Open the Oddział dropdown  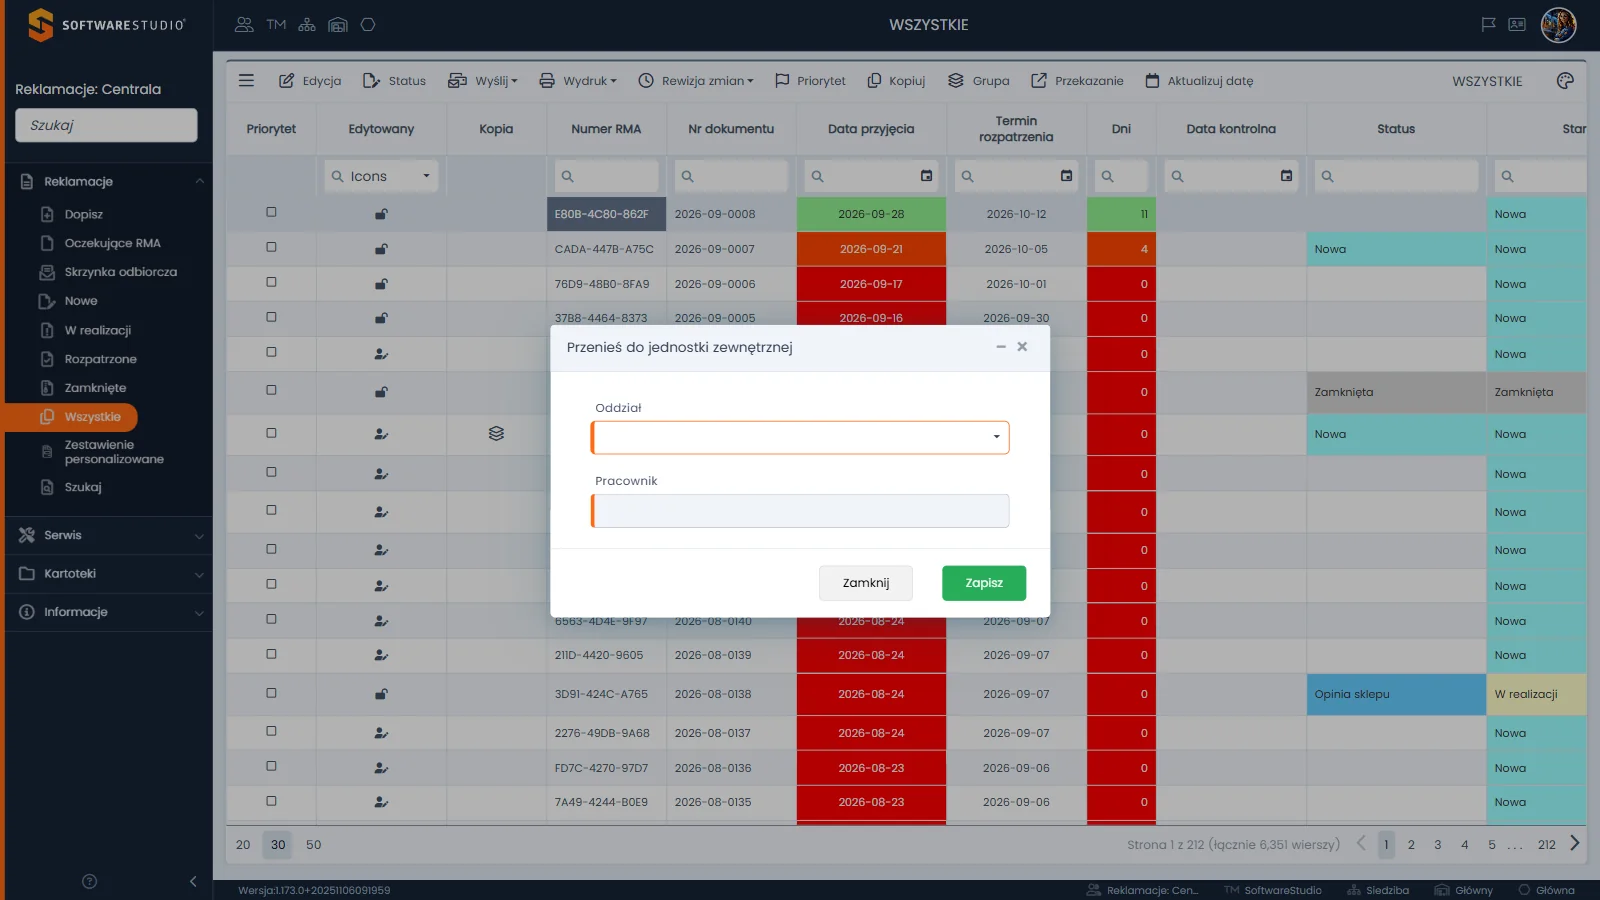pos(800,437)
